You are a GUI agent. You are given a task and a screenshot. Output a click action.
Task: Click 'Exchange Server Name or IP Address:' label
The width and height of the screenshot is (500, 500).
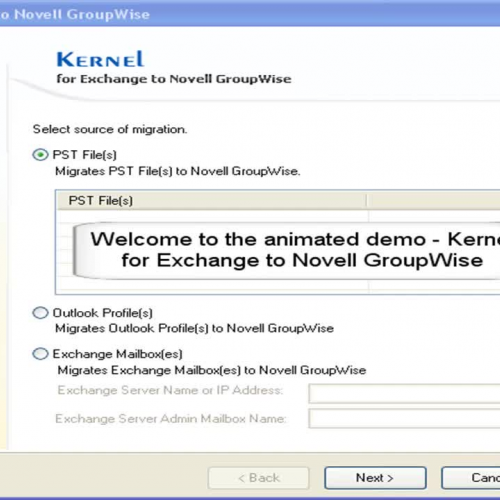click(170, 390)
